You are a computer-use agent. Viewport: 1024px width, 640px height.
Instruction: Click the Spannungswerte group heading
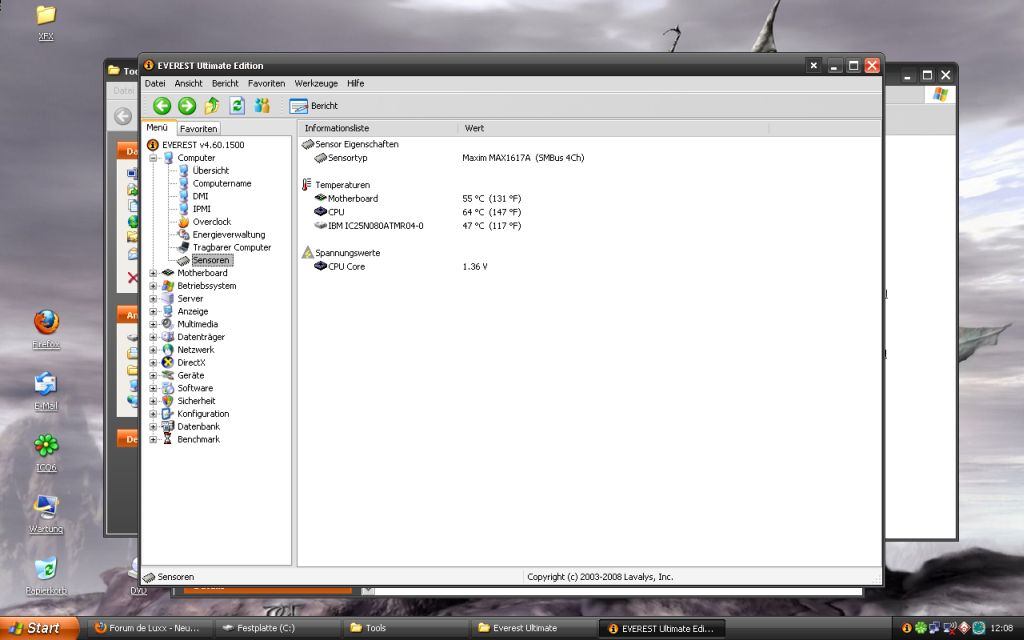tap(347, 253)
